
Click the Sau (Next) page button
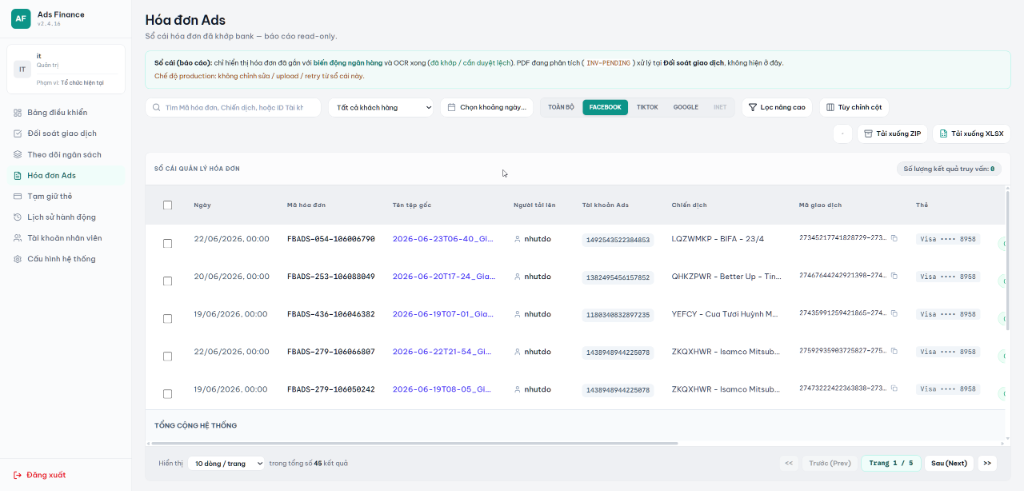[949, 463]
